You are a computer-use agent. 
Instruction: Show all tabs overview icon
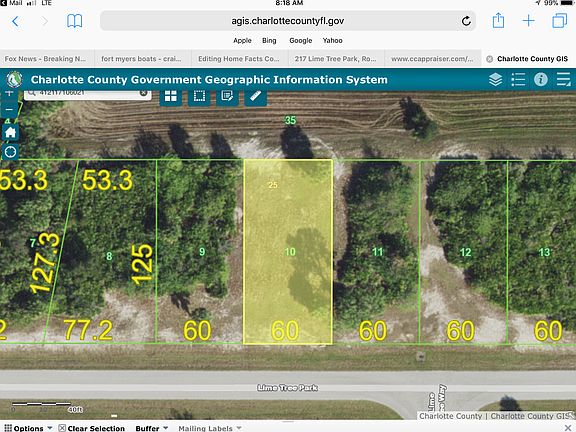(x=559, y=21)
